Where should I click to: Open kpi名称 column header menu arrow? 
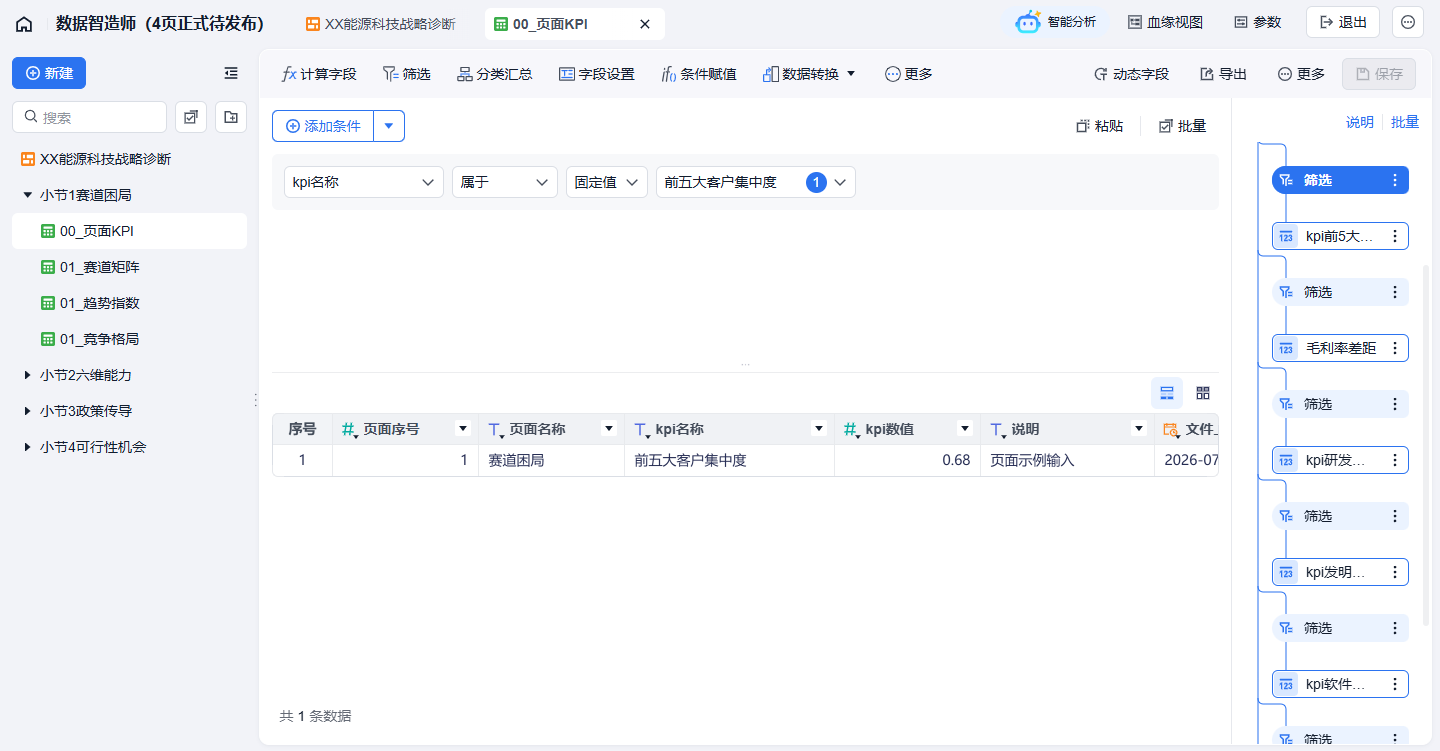(820, 429)
